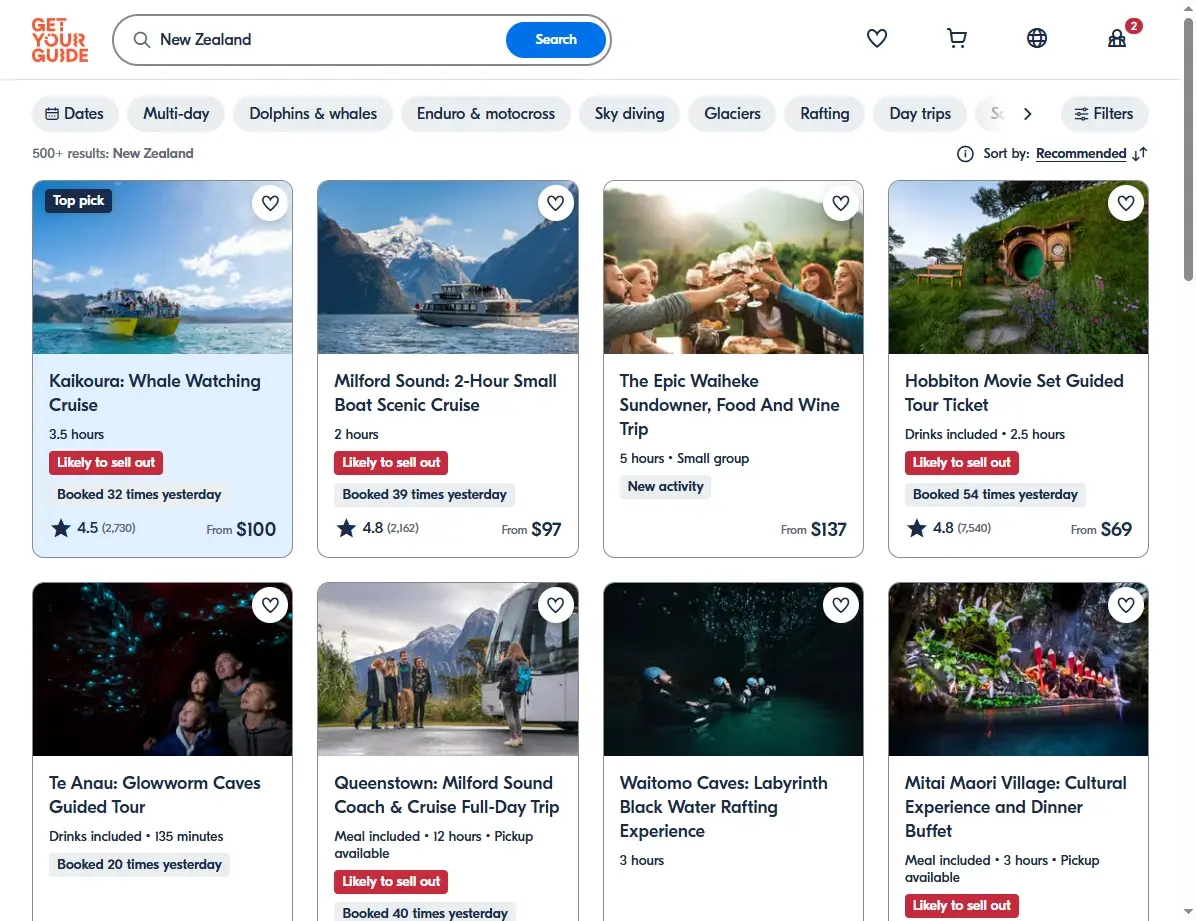Image resolution: width=1196 pixels, height=921 pixels.
Task: Click the Milford Sound boat photo
Action: click(x=448, y=267)
